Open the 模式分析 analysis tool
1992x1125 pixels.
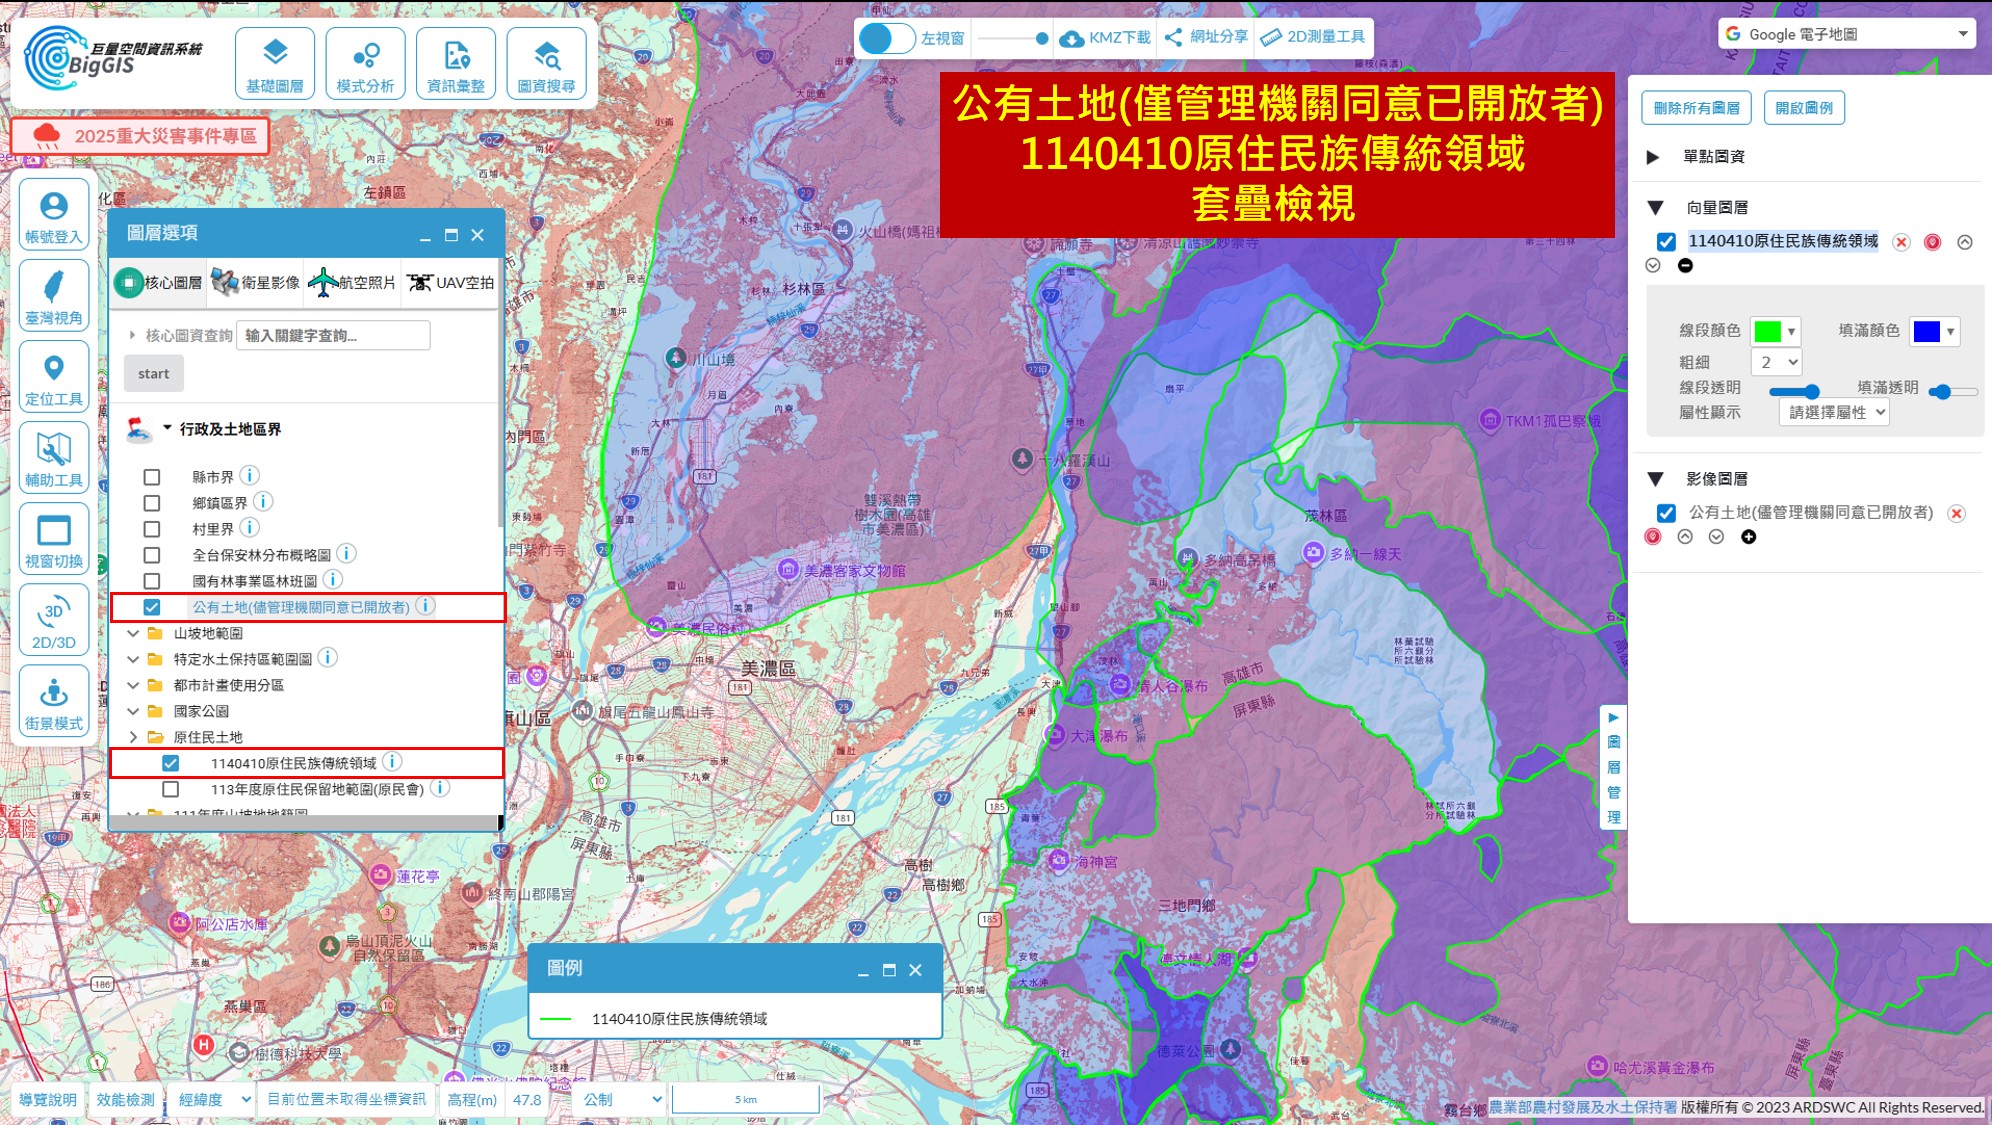point(365,63)
